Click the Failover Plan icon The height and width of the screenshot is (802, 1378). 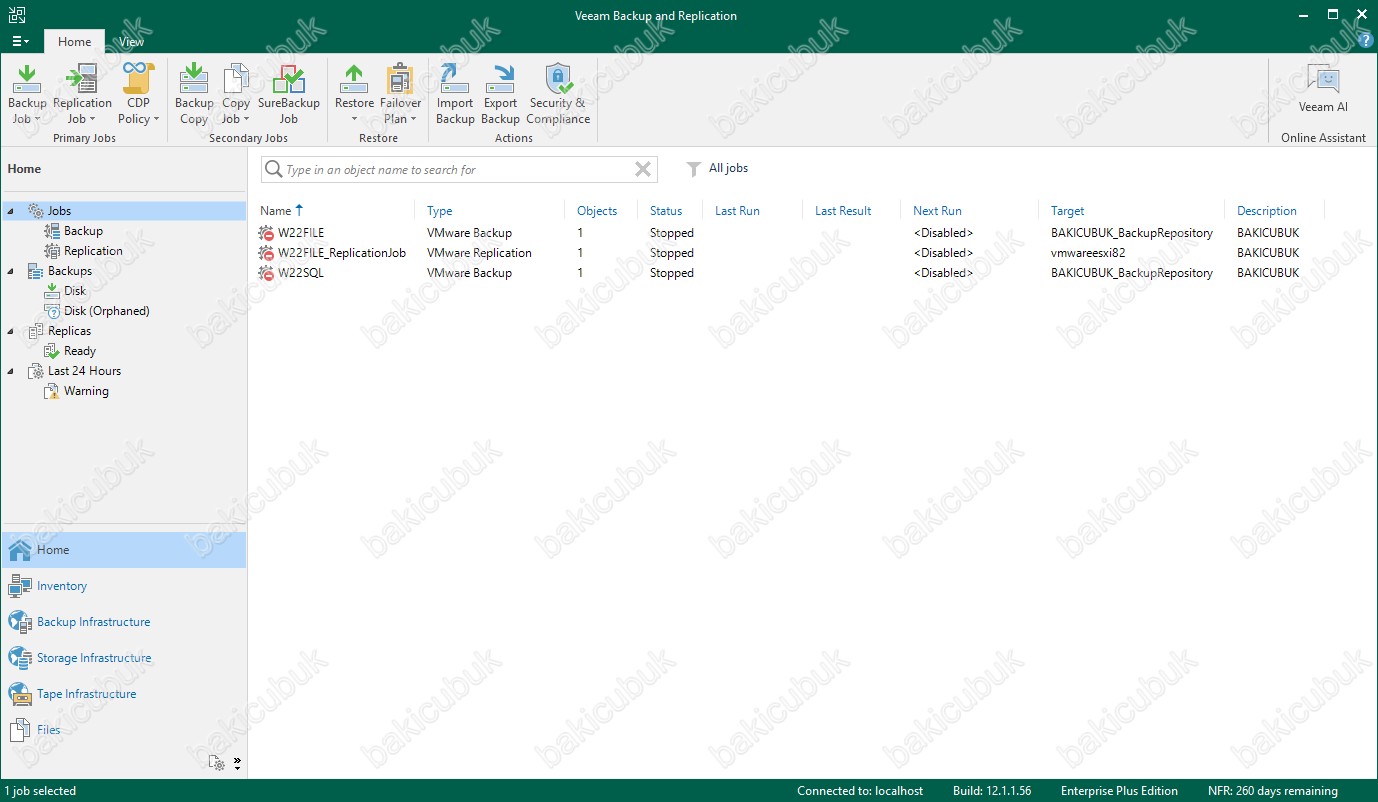[400, 78]
